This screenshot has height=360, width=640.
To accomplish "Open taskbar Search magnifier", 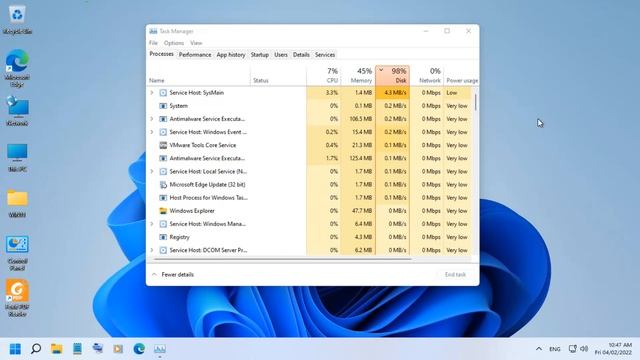I will pyautogui.click(x=36, y=349).
